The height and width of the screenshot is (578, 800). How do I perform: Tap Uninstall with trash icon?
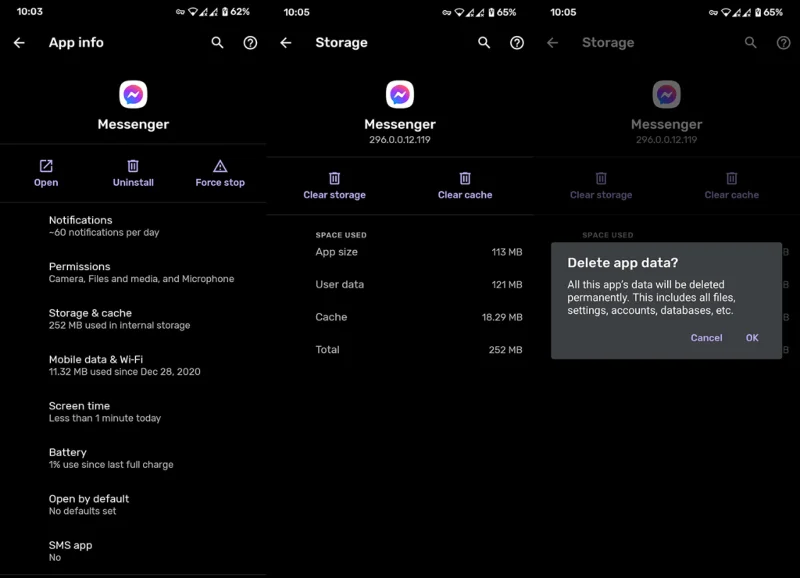pyautogui.click(x=133, y=173)
